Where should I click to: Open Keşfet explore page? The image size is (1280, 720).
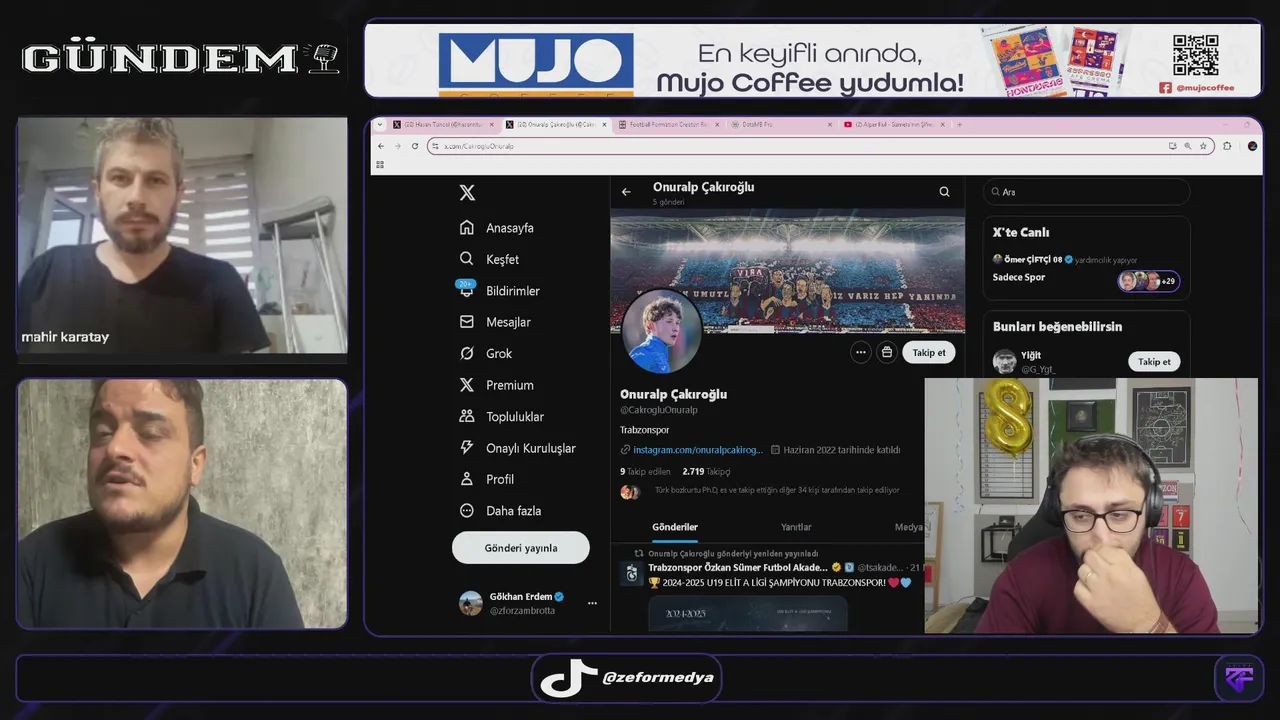coord(489,259)
